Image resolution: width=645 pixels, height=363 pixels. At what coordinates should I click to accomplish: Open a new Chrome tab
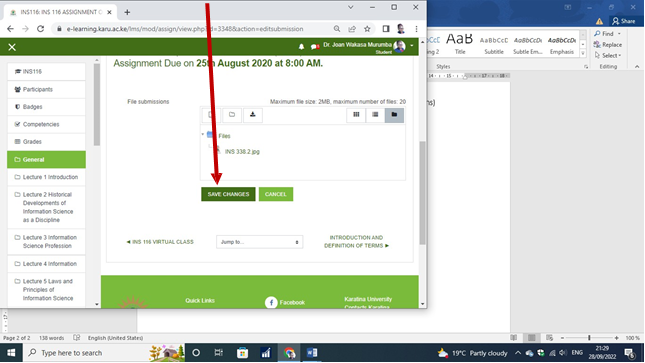(127, 12)
